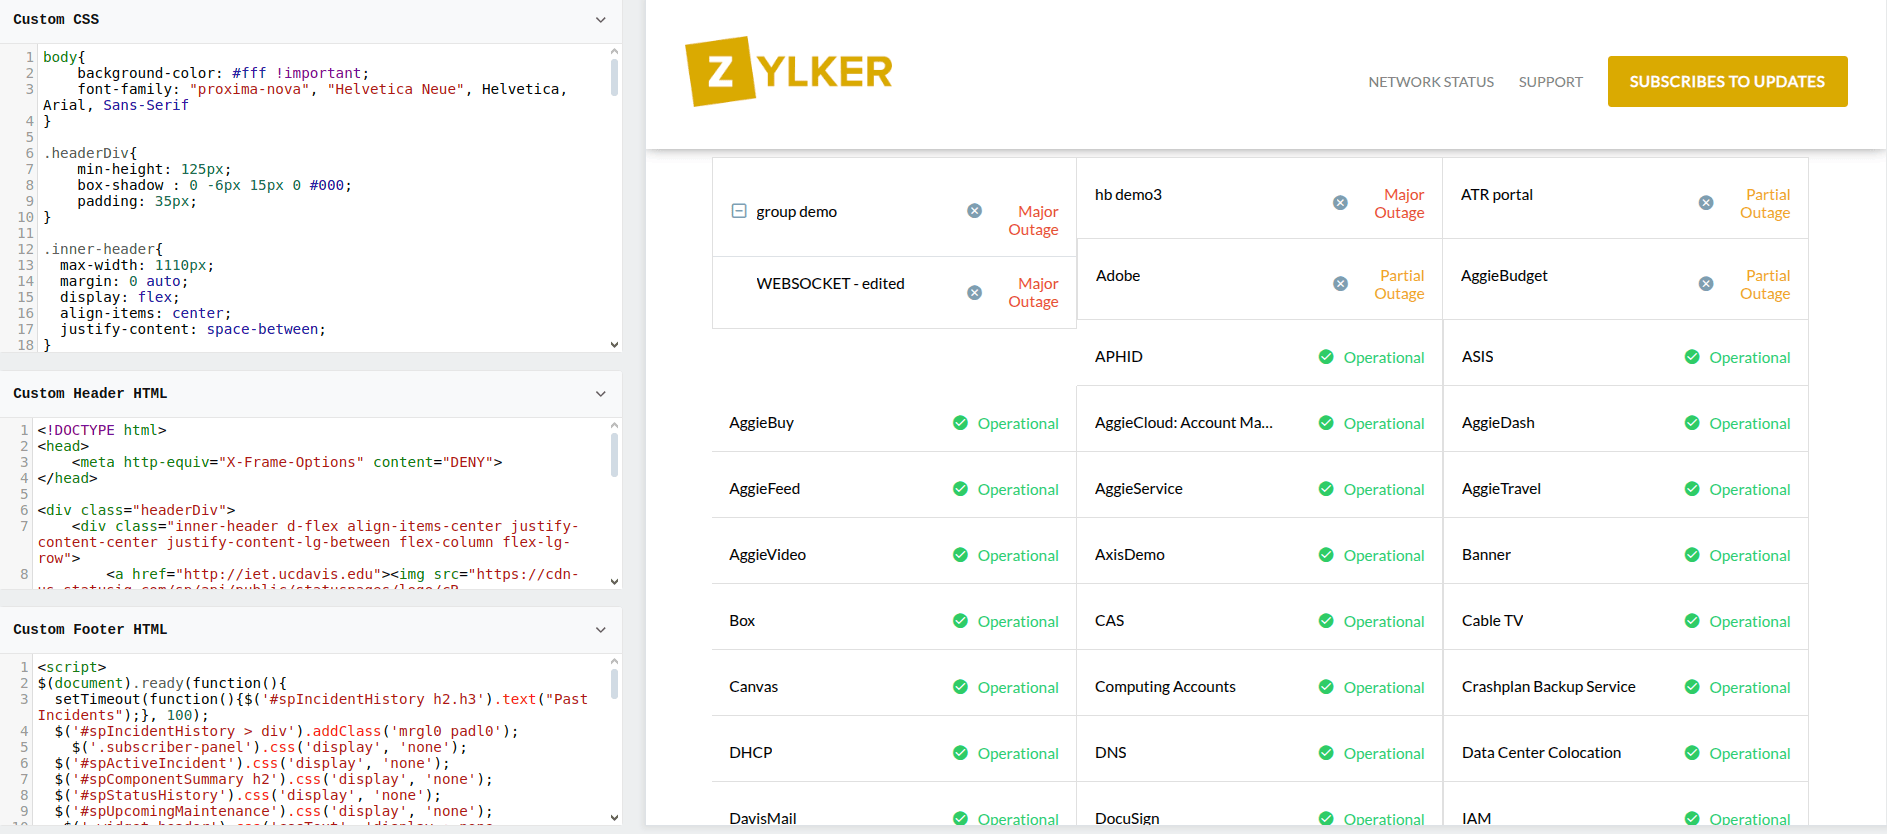Click operational check icon for AggieBuy
This screenshot has height=834, width=1887.
pos(960,423)
